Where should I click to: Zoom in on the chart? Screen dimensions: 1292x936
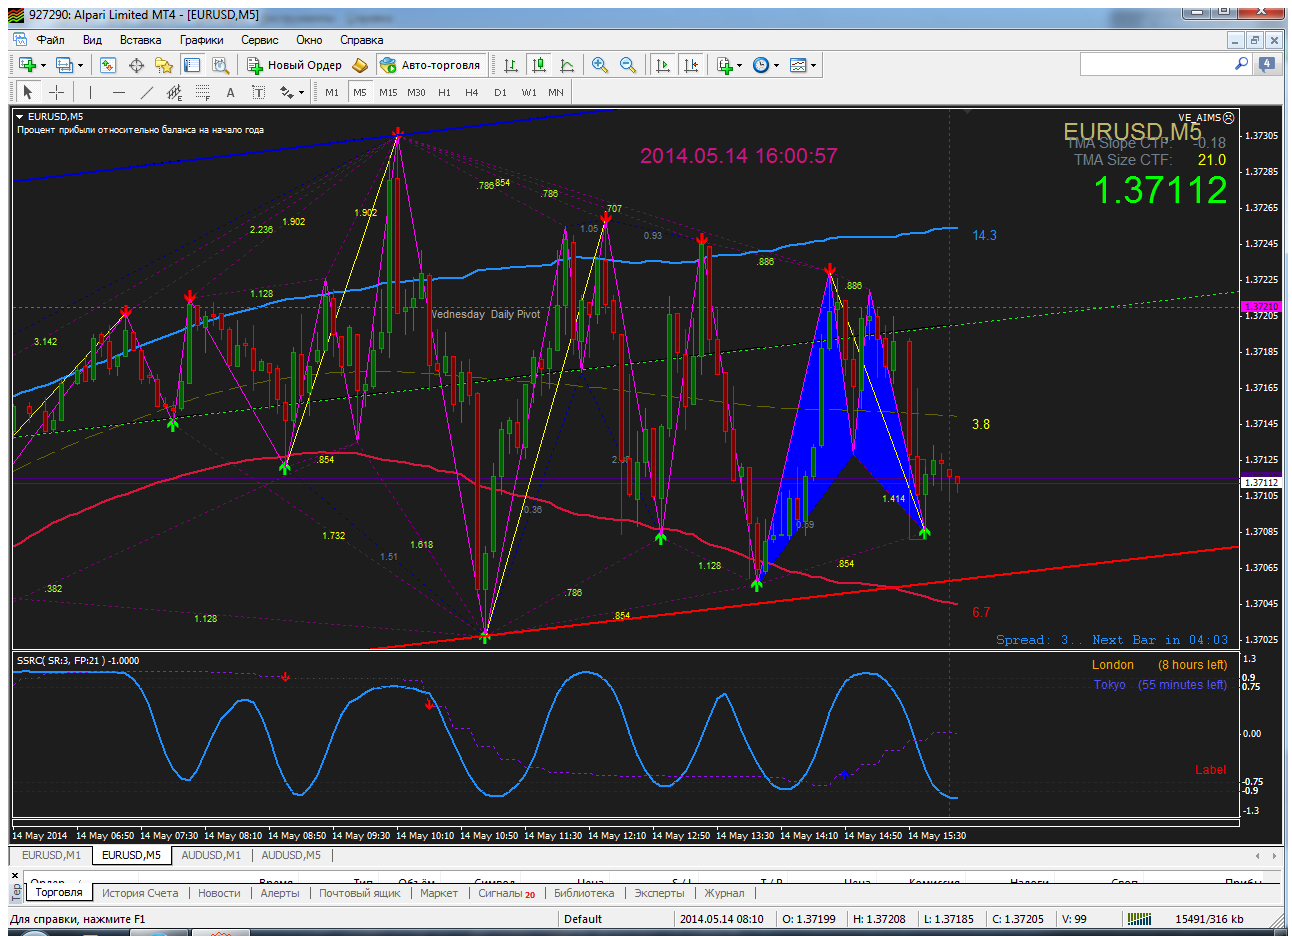(600, 65)
